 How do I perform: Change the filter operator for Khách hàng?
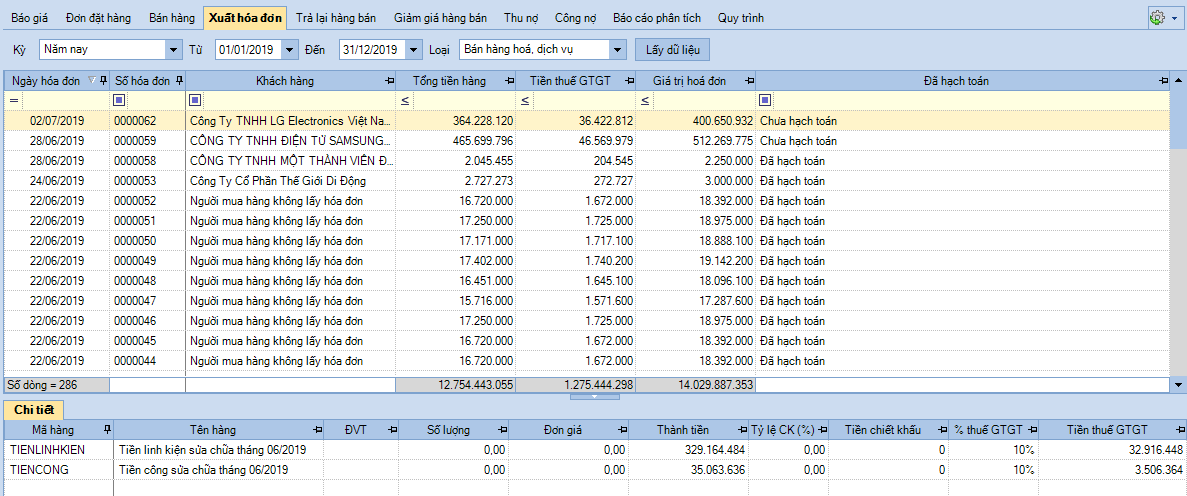195,100
